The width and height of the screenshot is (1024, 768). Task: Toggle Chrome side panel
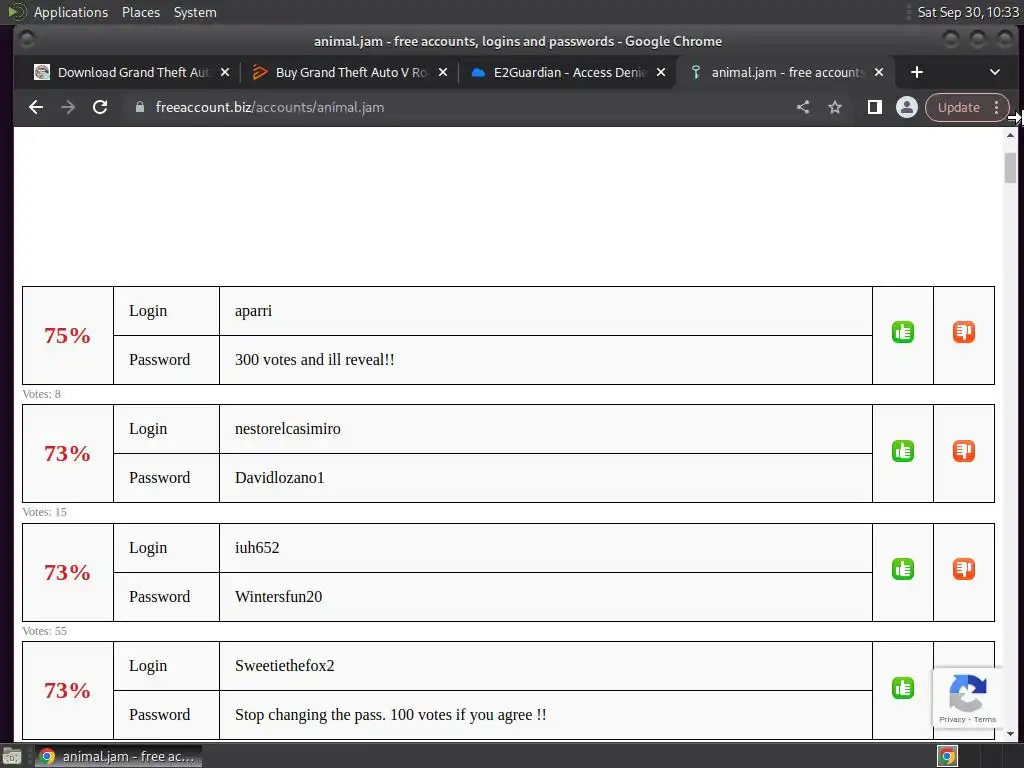pyautogui.click(x=874, y=107)
